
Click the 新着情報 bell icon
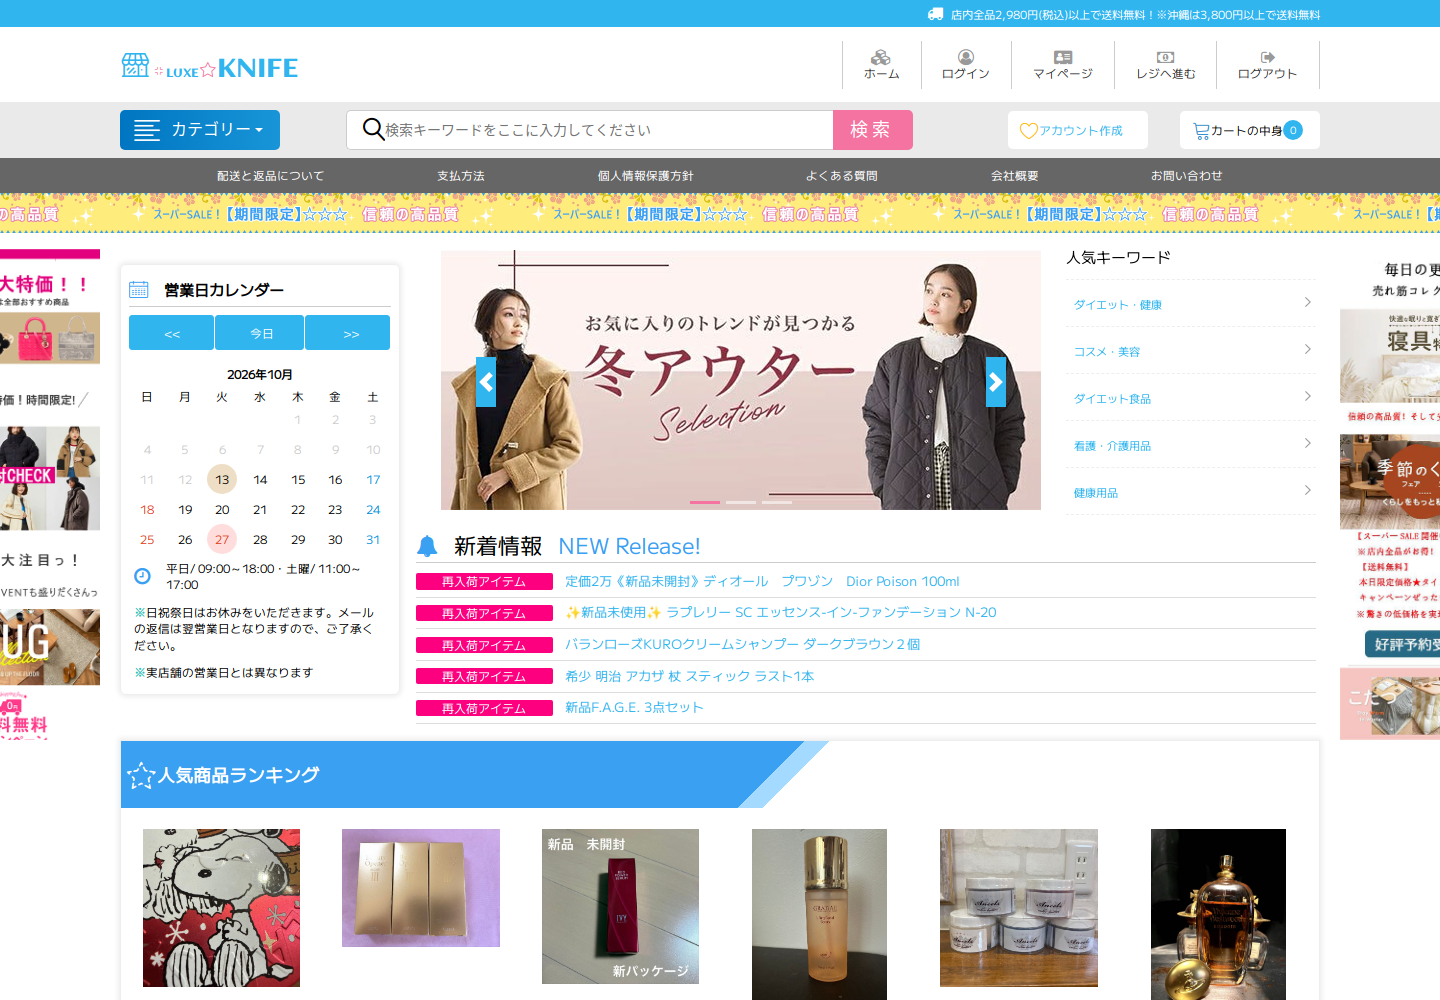click(x=427, y=546)
